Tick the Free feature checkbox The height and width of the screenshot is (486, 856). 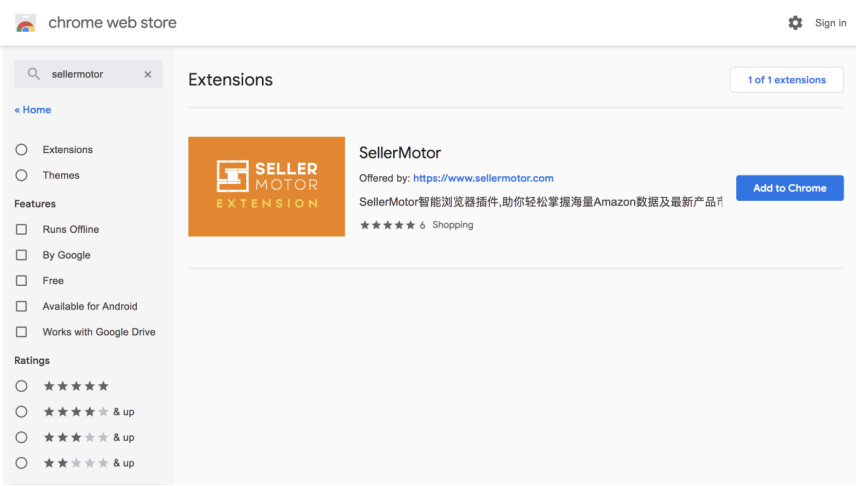[21, 281]
